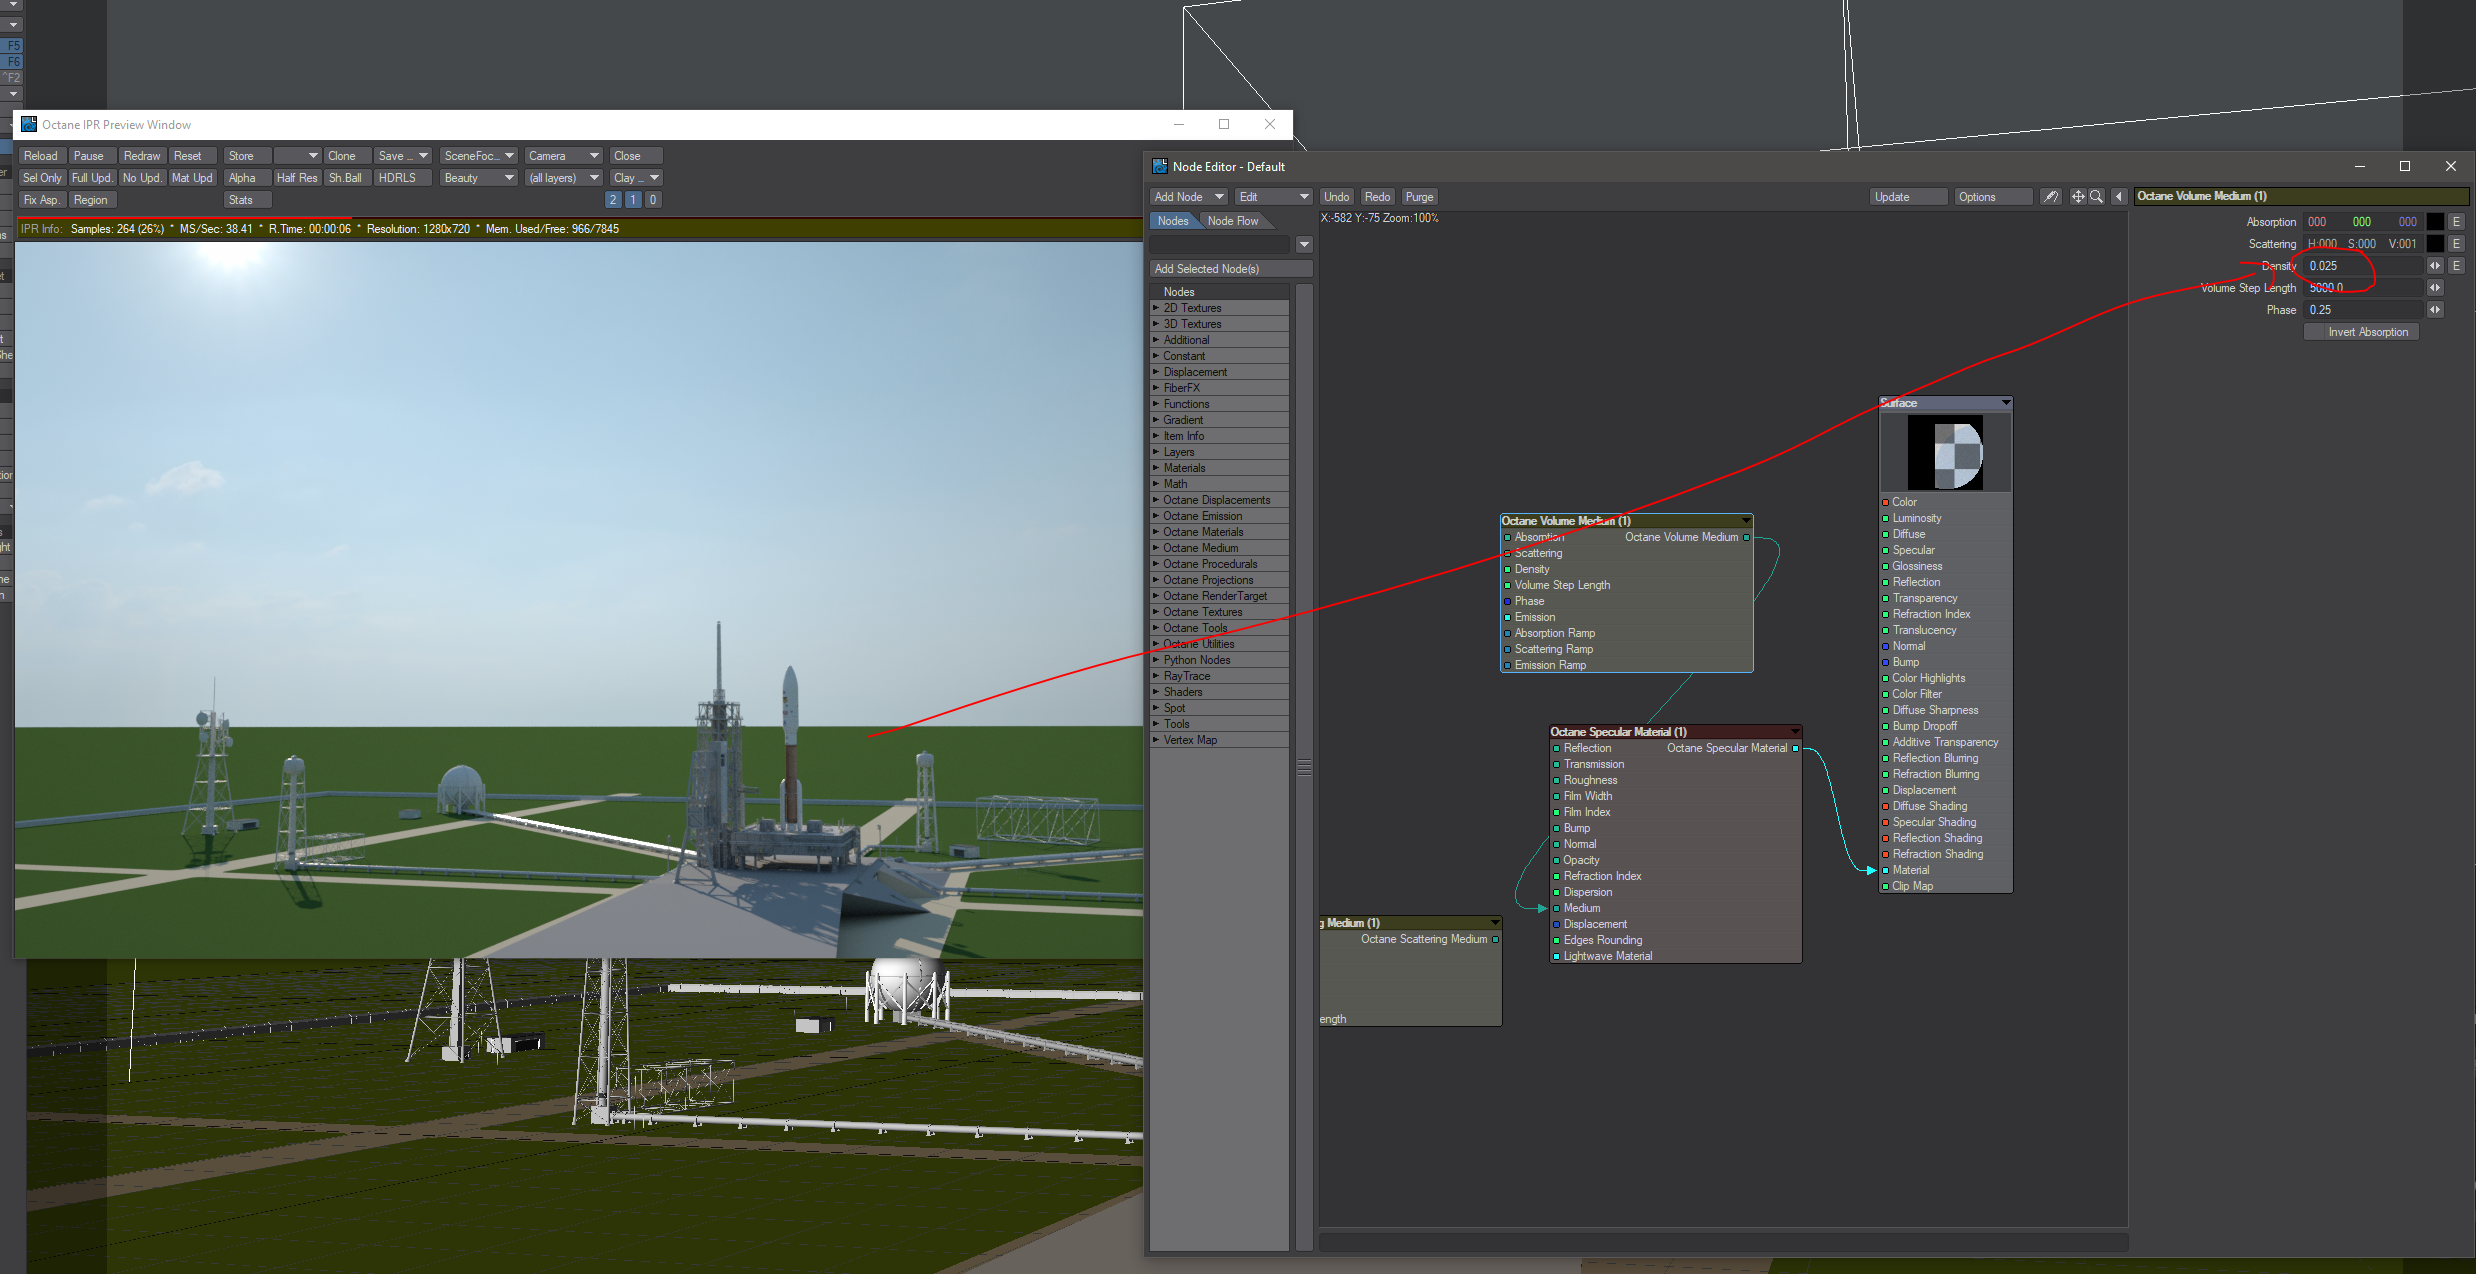
Task: Open the Edit menu in Node Editor
Action: [1272, 197]
